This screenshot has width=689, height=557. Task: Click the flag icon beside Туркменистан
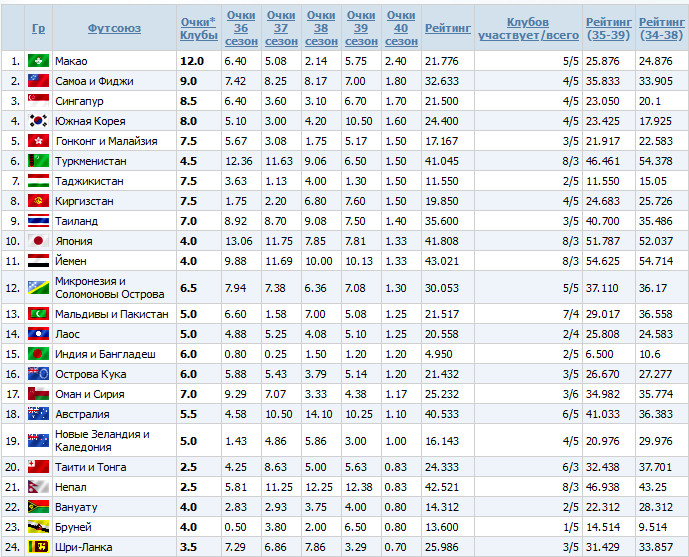(x=38, y=161)
